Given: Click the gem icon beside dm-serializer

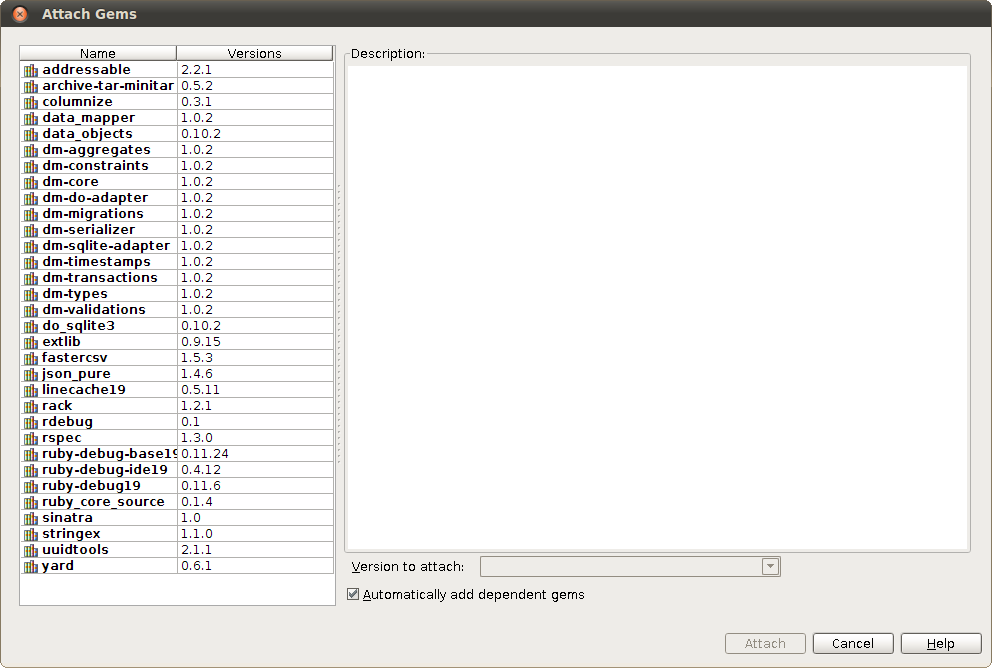Looking at the screenshot, I should [x=31, y=230].
